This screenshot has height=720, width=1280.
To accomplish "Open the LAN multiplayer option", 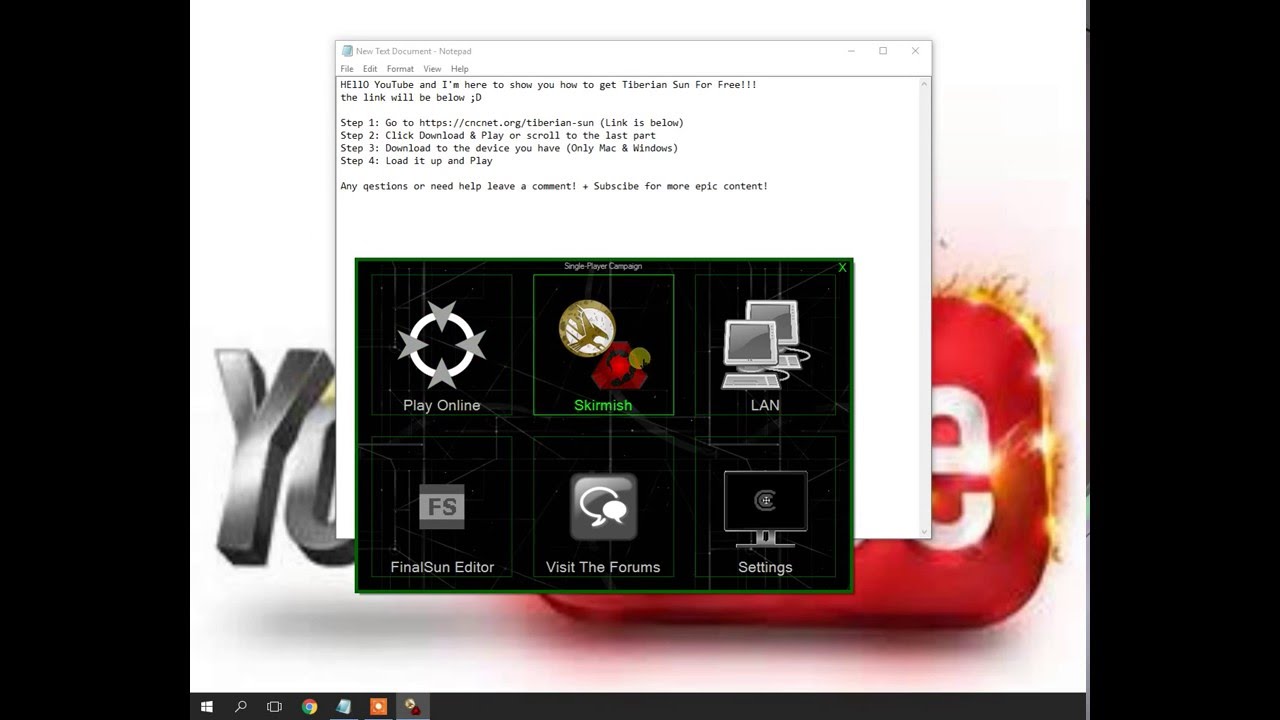I will point(765,345).
